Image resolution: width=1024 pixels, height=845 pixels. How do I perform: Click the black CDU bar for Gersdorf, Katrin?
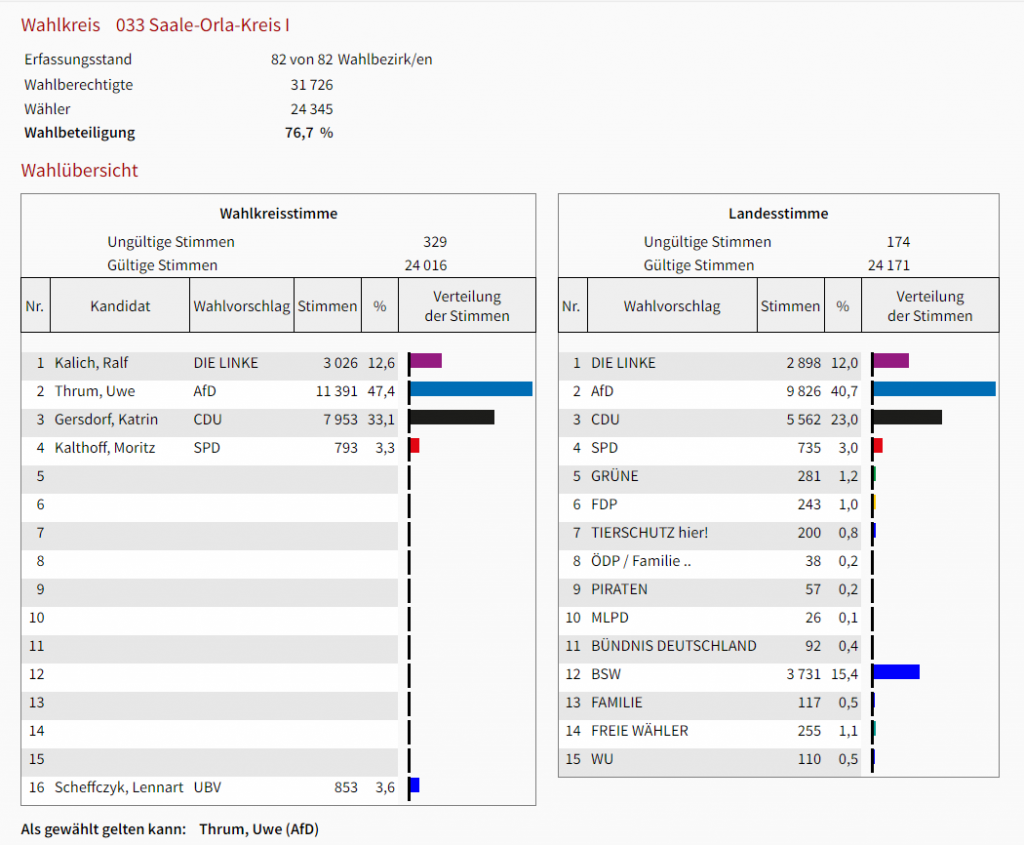[x=452, y=417]
